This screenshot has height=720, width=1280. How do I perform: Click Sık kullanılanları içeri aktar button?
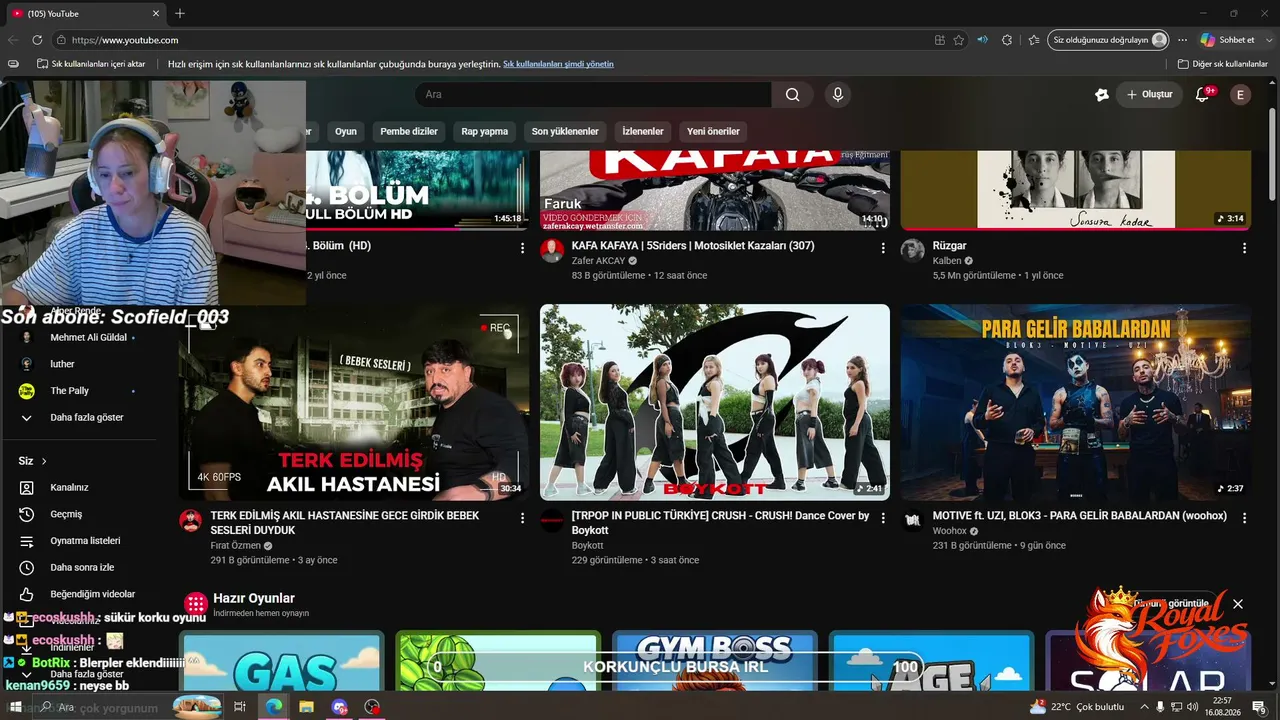(91, 64)
